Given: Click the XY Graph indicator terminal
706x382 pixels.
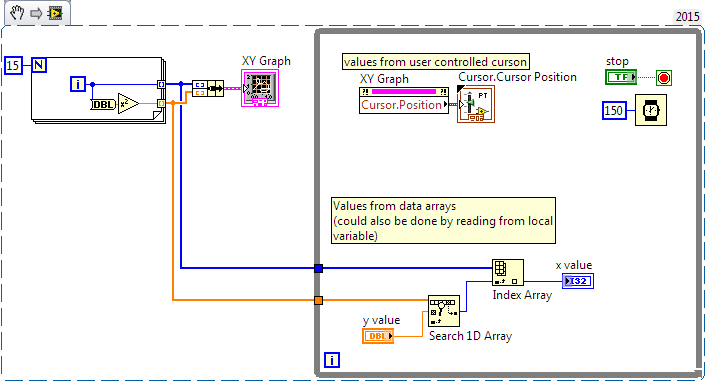Looking at the screenshot, I should pos(260,88).
